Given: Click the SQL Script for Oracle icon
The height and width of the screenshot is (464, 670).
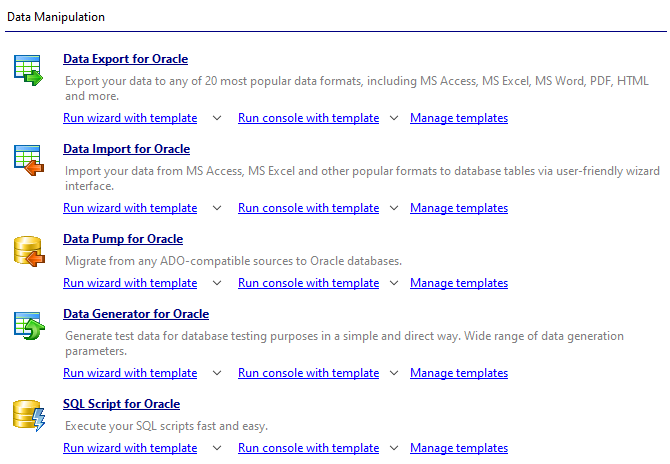Looking at the screenshot, I should (29, 416).
